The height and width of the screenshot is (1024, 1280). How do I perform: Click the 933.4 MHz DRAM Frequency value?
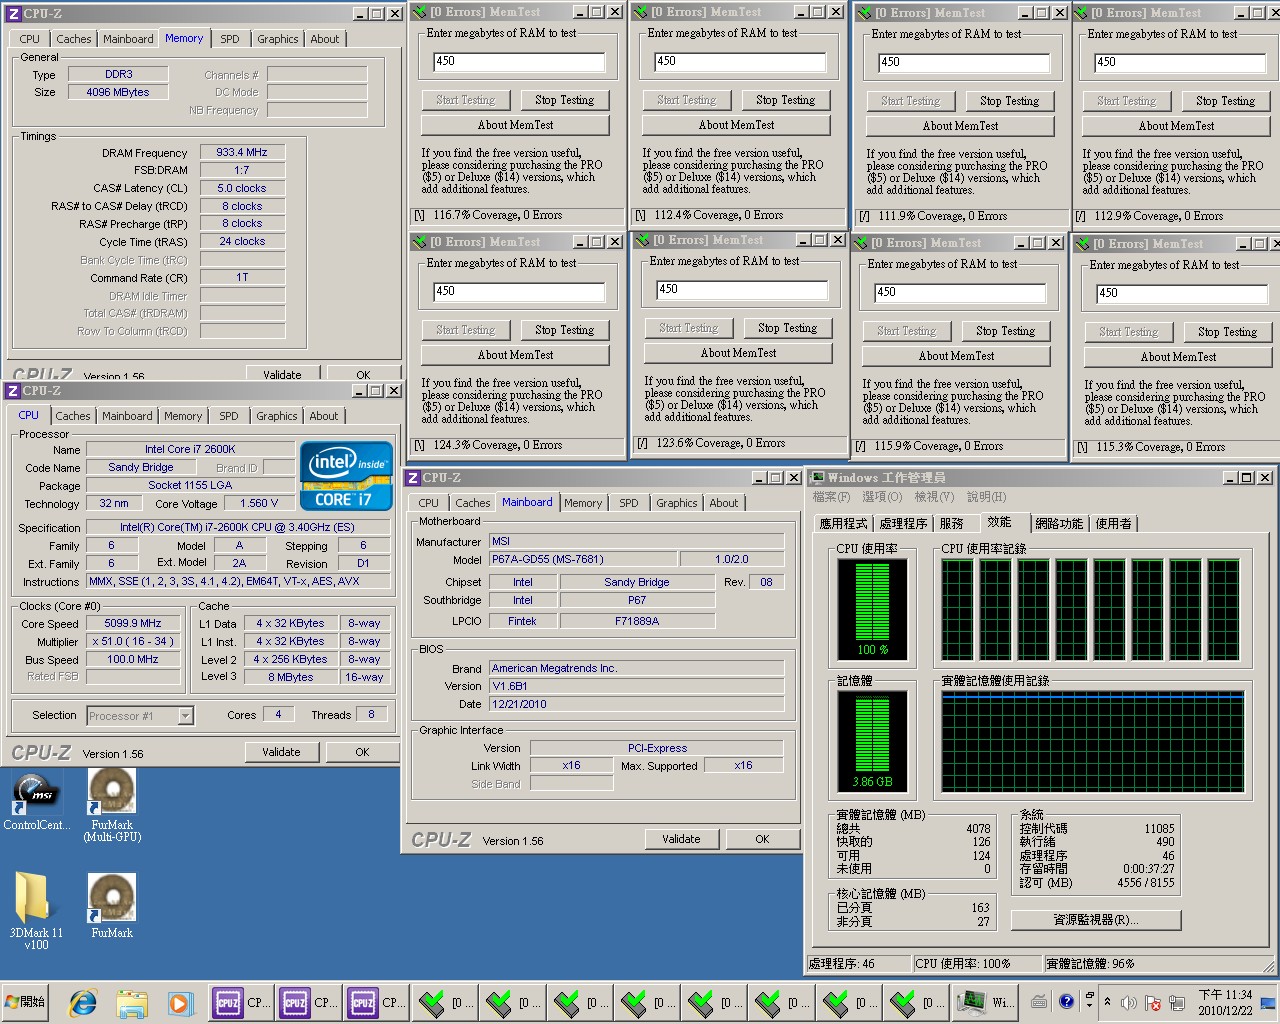(242, 152)
